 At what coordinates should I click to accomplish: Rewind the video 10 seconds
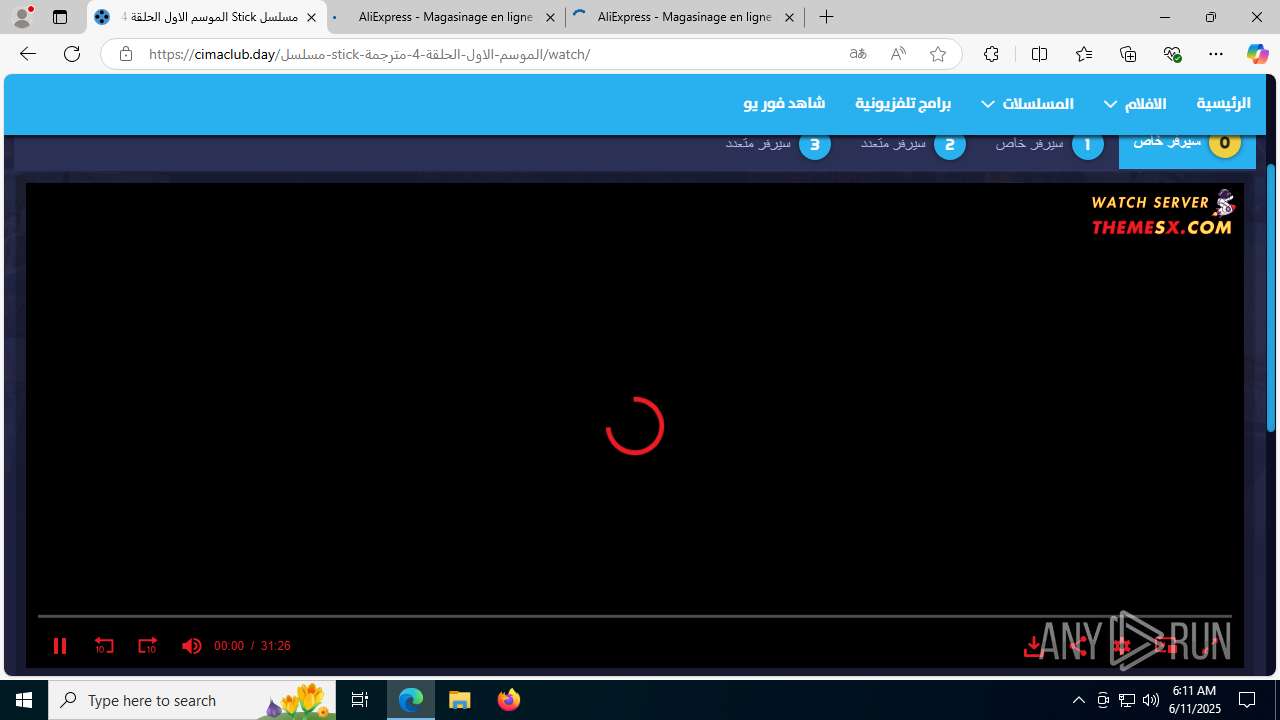pos(104,646)
